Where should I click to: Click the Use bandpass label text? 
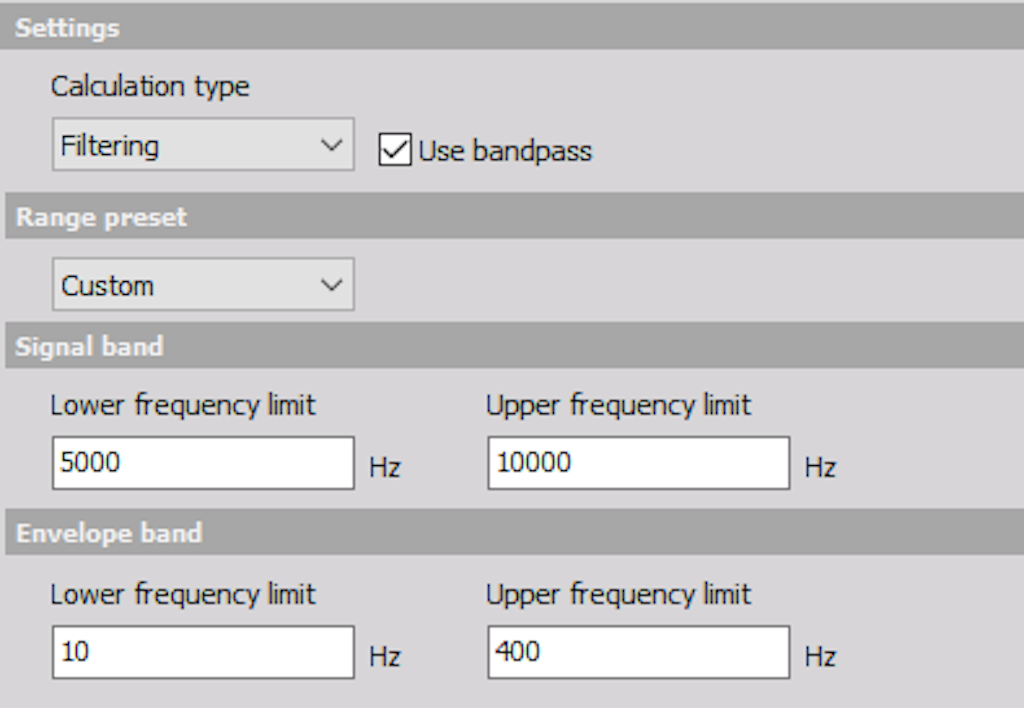pos(505,151)
